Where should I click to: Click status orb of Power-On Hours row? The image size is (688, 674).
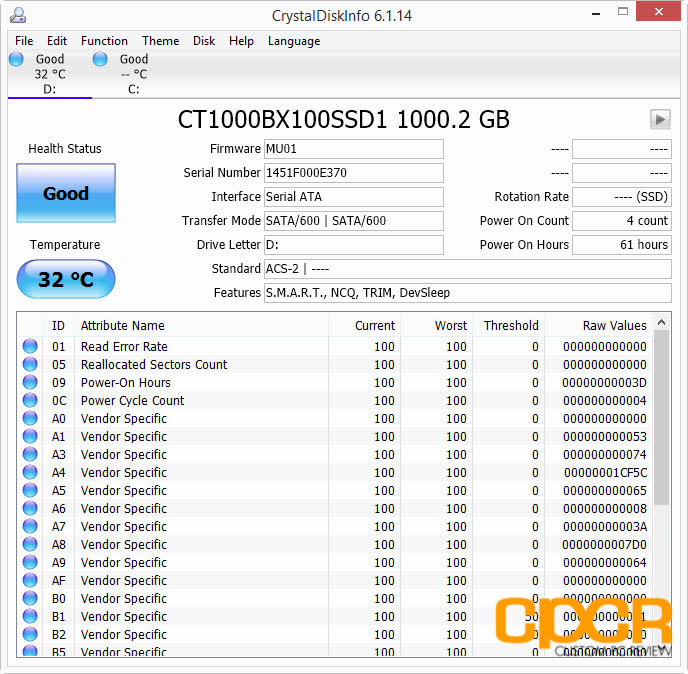(30, 382)
